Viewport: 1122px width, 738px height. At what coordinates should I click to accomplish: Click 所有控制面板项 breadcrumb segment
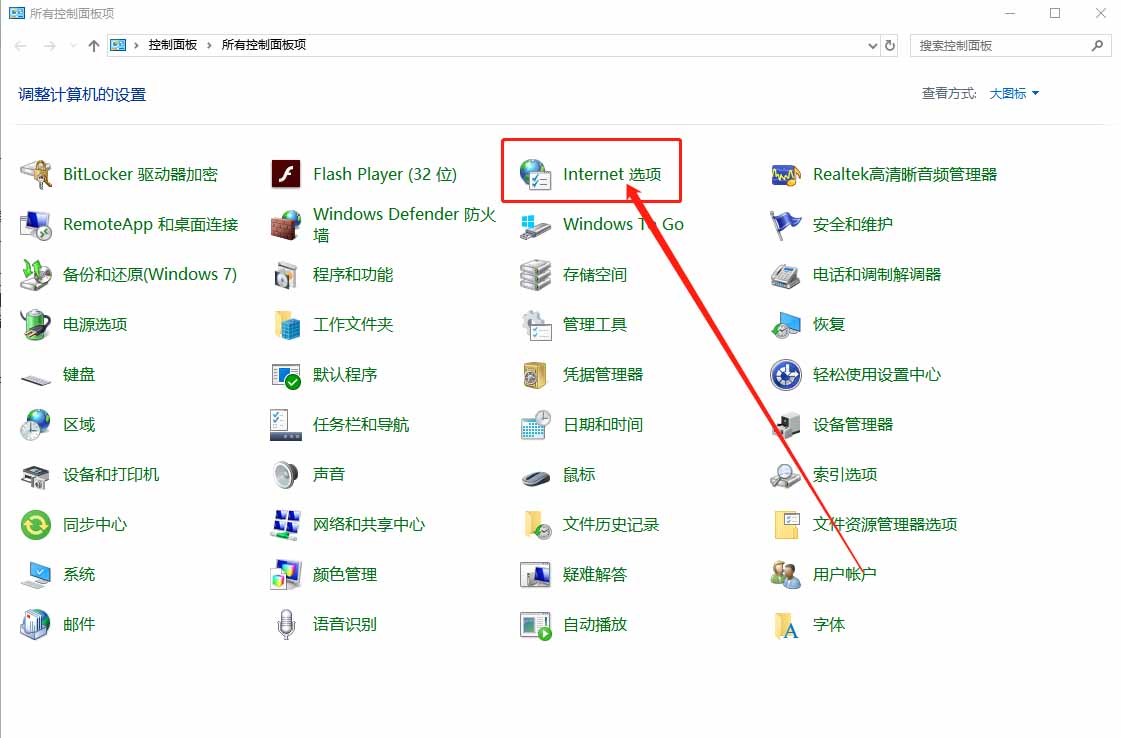coord(263,45)
